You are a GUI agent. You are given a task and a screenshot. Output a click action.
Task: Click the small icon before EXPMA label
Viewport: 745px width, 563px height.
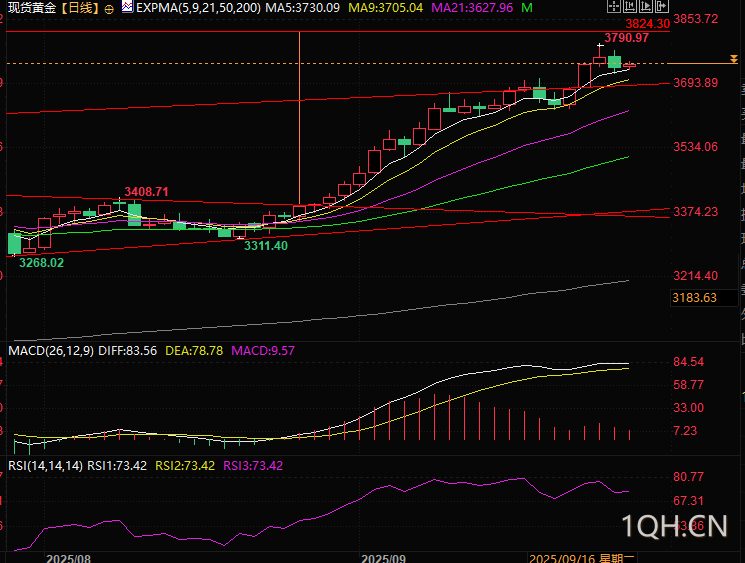126,7
